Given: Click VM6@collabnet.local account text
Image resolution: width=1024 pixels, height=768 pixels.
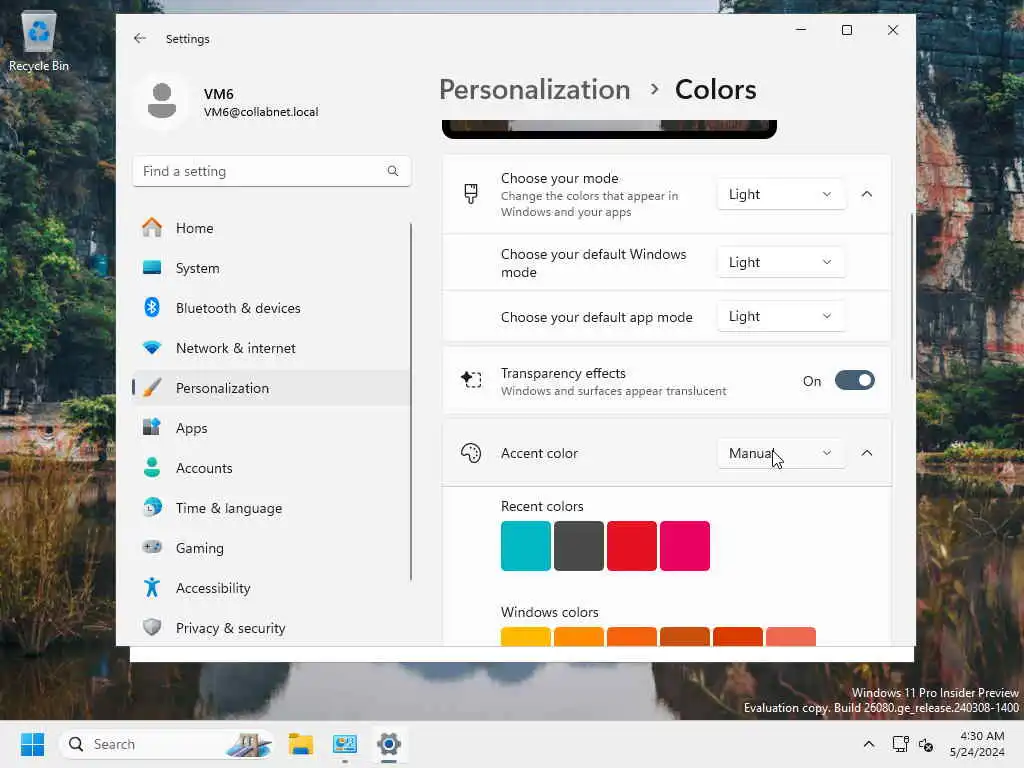Looking at the screenshot, I should pos(261,112).
